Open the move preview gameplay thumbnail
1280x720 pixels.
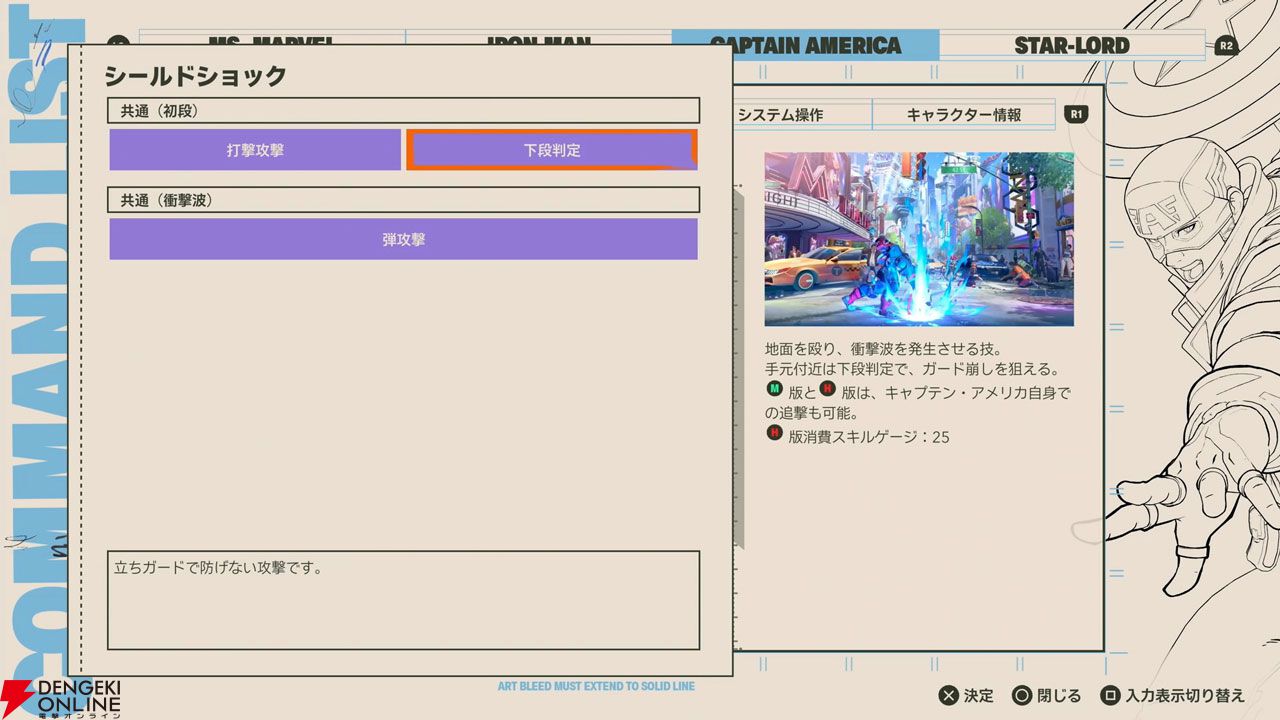(919, 239)
